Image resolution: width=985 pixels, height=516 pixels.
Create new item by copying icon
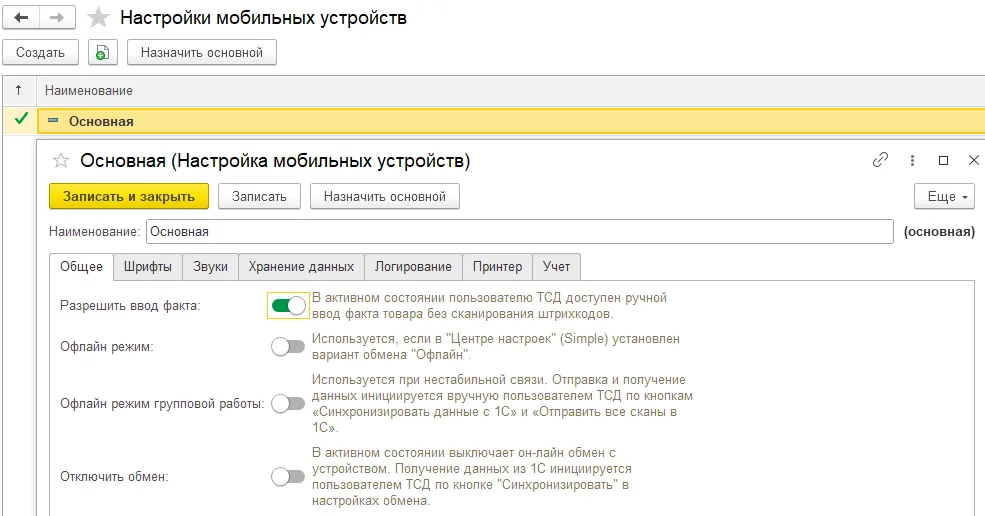click(102, 53)
